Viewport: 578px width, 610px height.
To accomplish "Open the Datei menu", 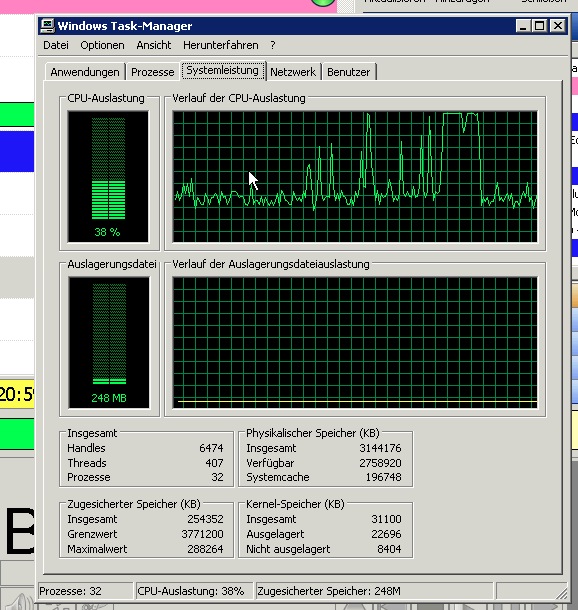I will [56, 45].
